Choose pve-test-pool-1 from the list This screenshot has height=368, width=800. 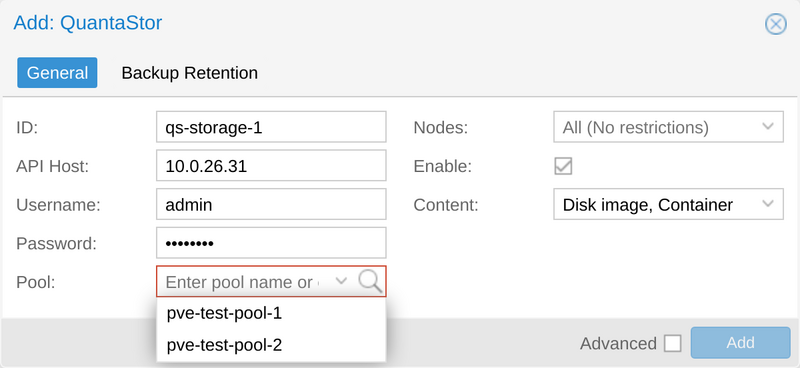(271, 313)
